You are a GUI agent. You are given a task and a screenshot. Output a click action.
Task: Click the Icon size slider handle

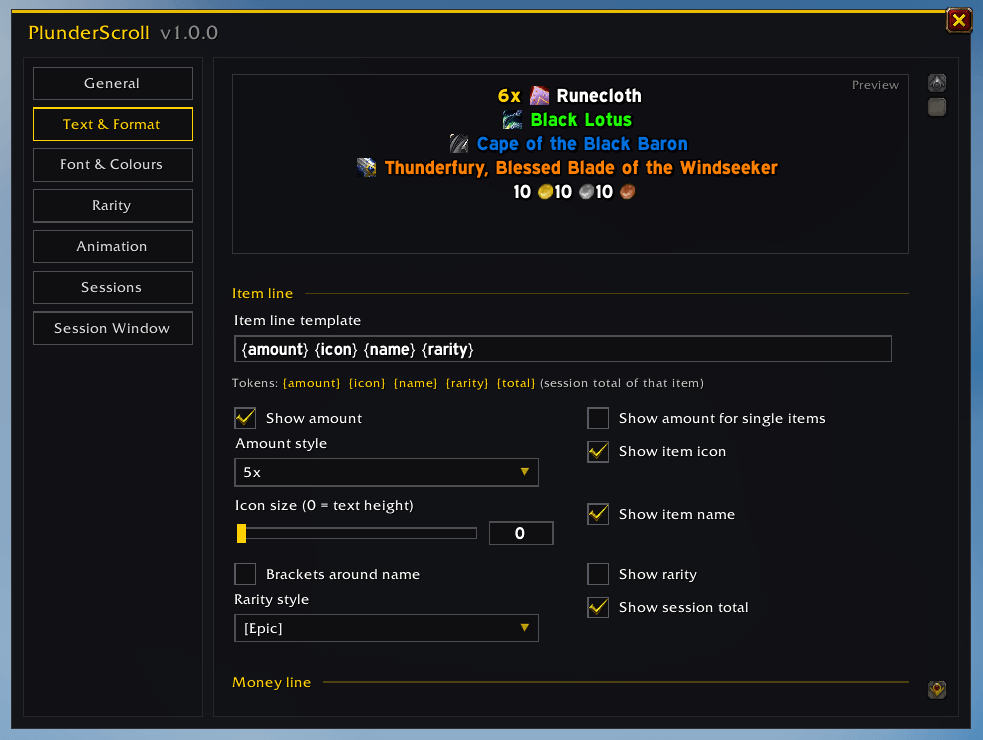pos(241,533)
